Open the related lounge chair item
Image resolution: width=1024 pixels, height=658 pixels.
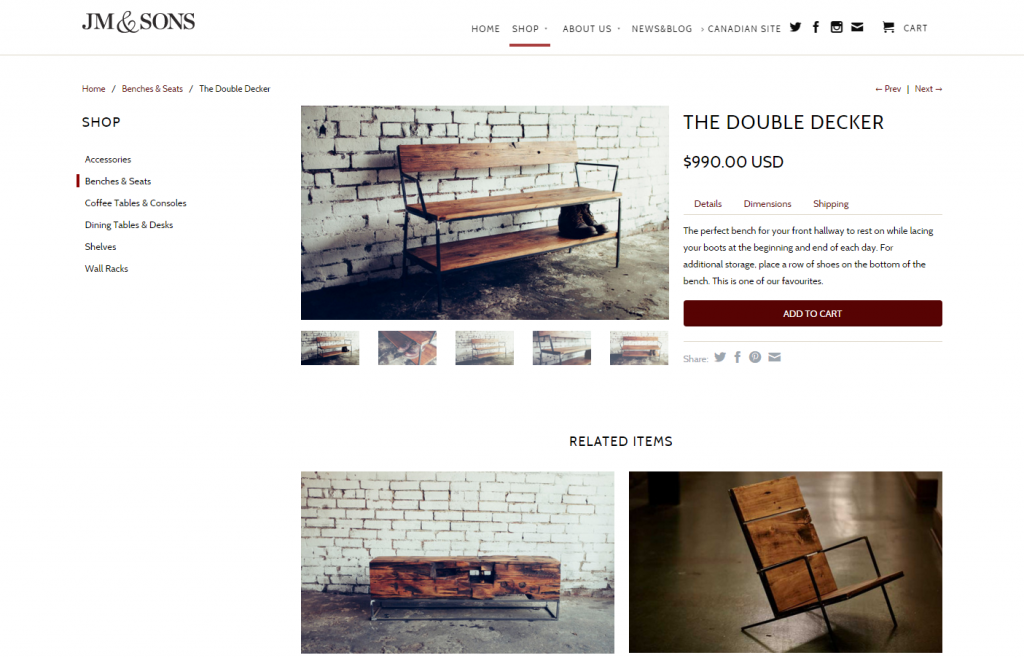pyautogui.click(x=786, y=563)
